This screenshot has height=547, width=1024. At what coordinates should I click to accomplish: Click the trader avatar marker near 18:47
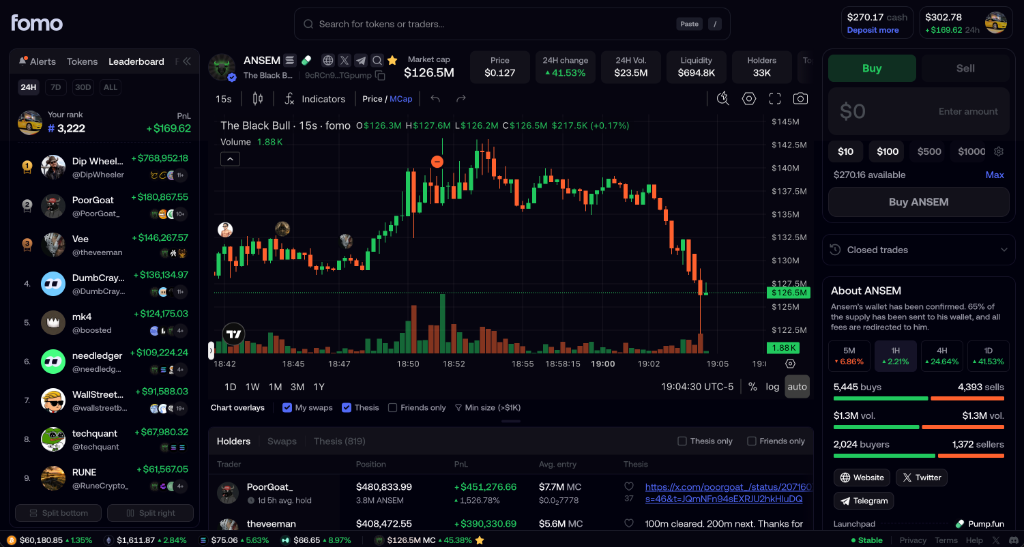tap(345, 241)
